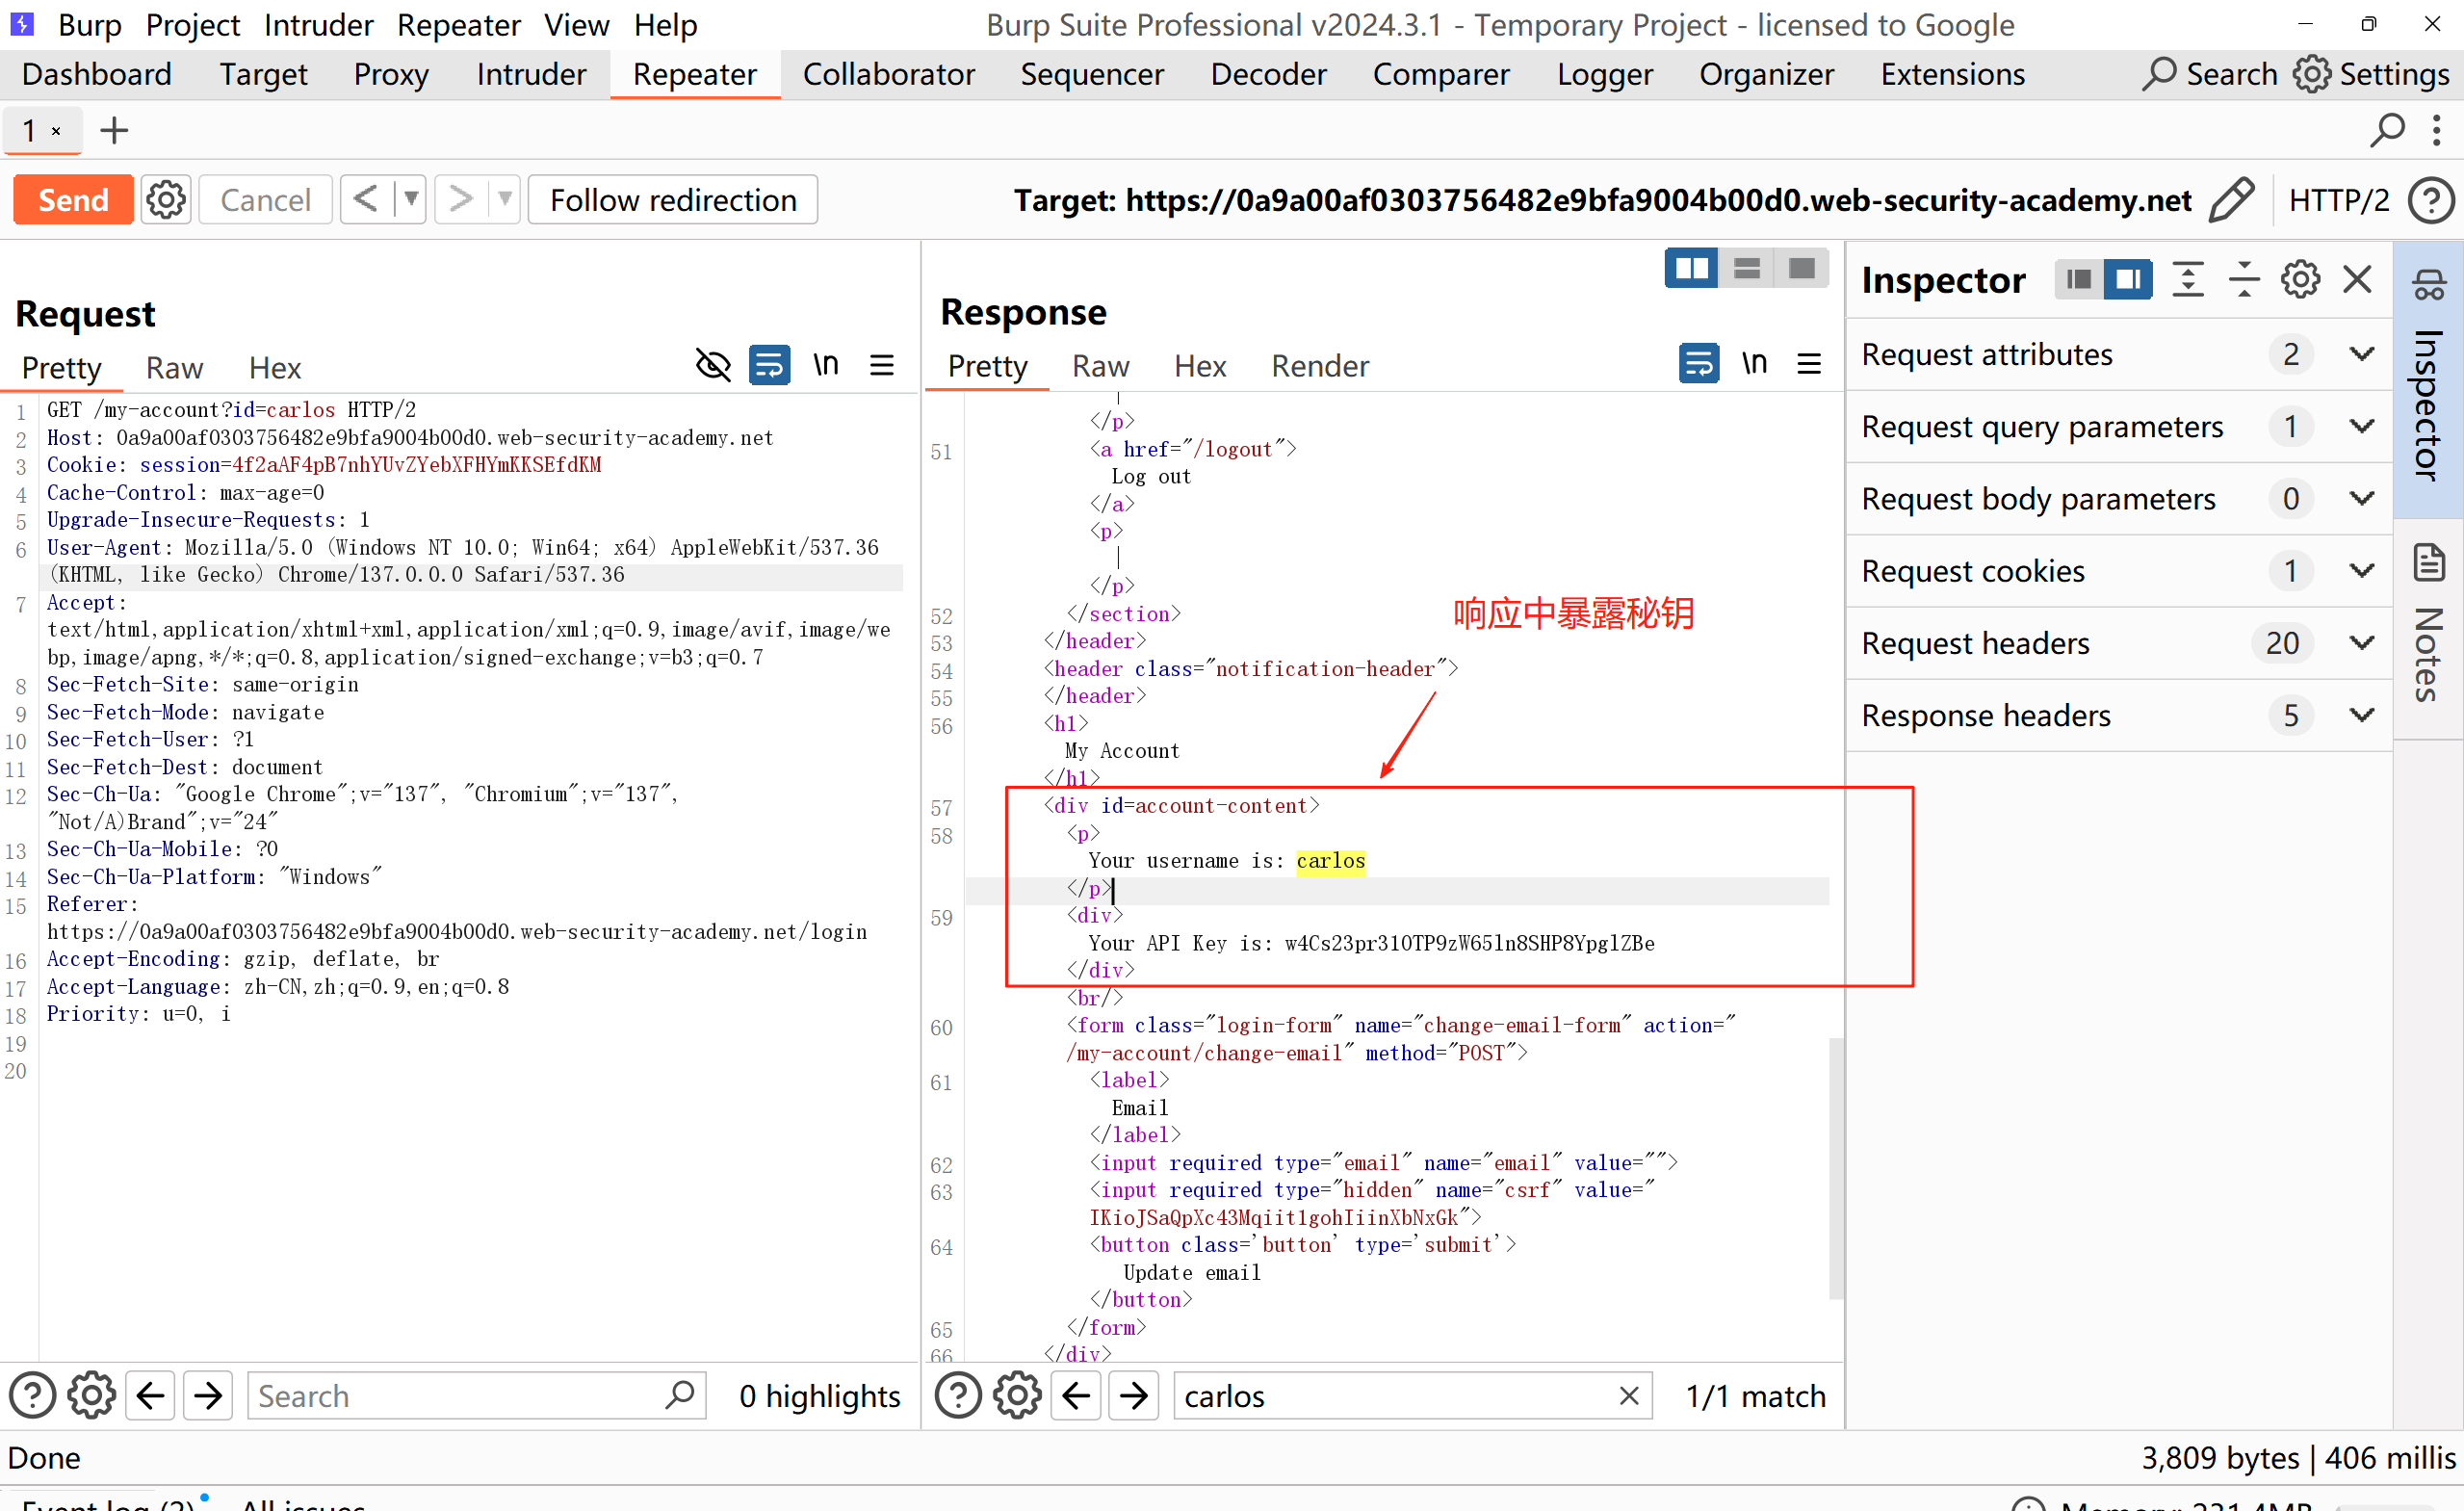
Task: Click Inspector collapse all sections icon
Action: coord(2244,279)
